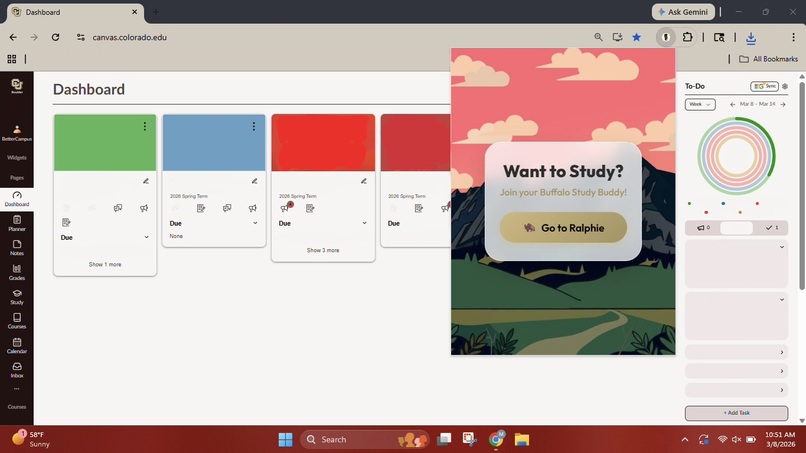Expand Due chevron on Show 3 more card
Screen dimensions: 806x453
coord(364,223)
